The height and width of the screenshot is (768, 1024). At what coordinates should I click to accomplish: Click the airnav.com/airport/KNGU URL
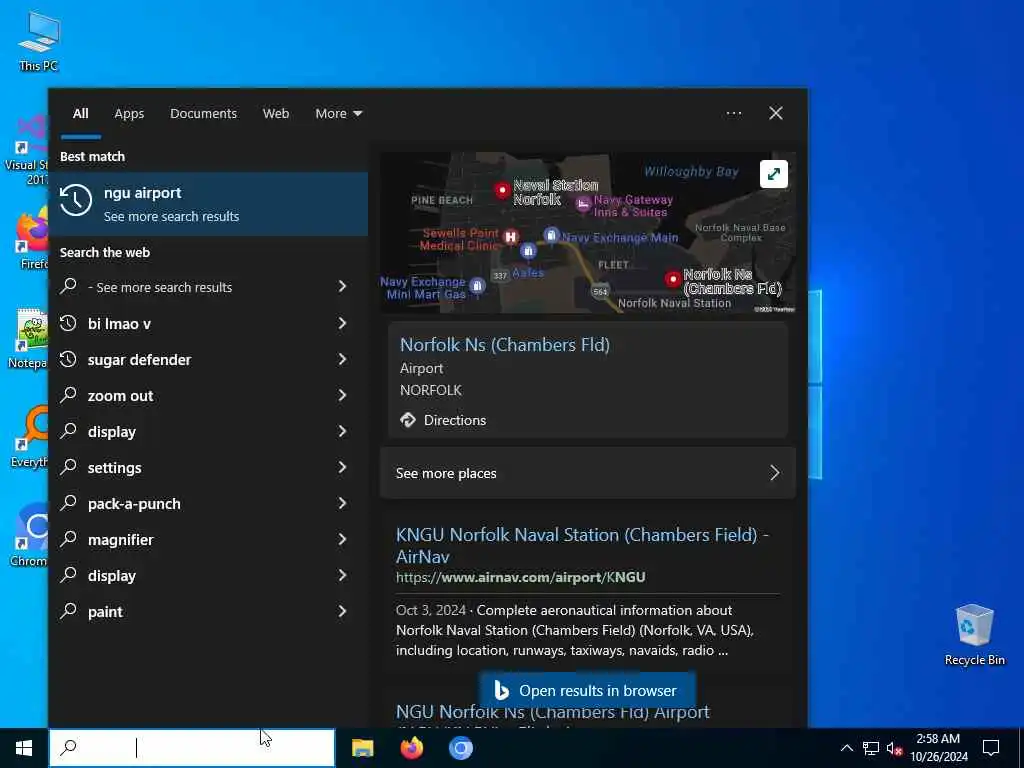point(520,577)
